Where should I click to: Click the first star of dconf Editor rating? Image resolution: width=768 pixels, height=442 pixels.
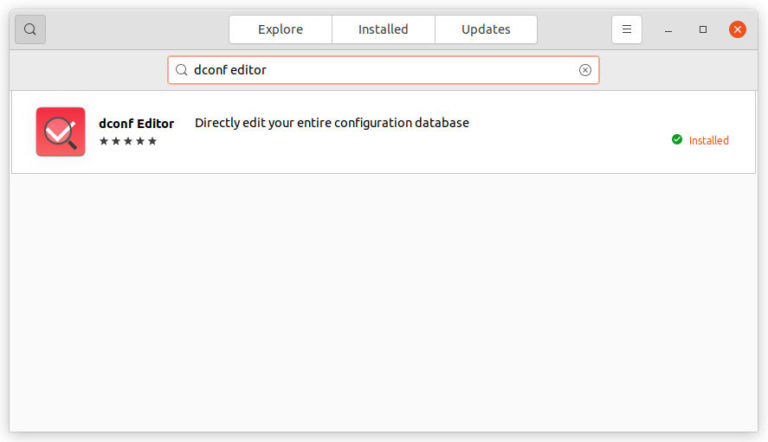tap(104, 141)
